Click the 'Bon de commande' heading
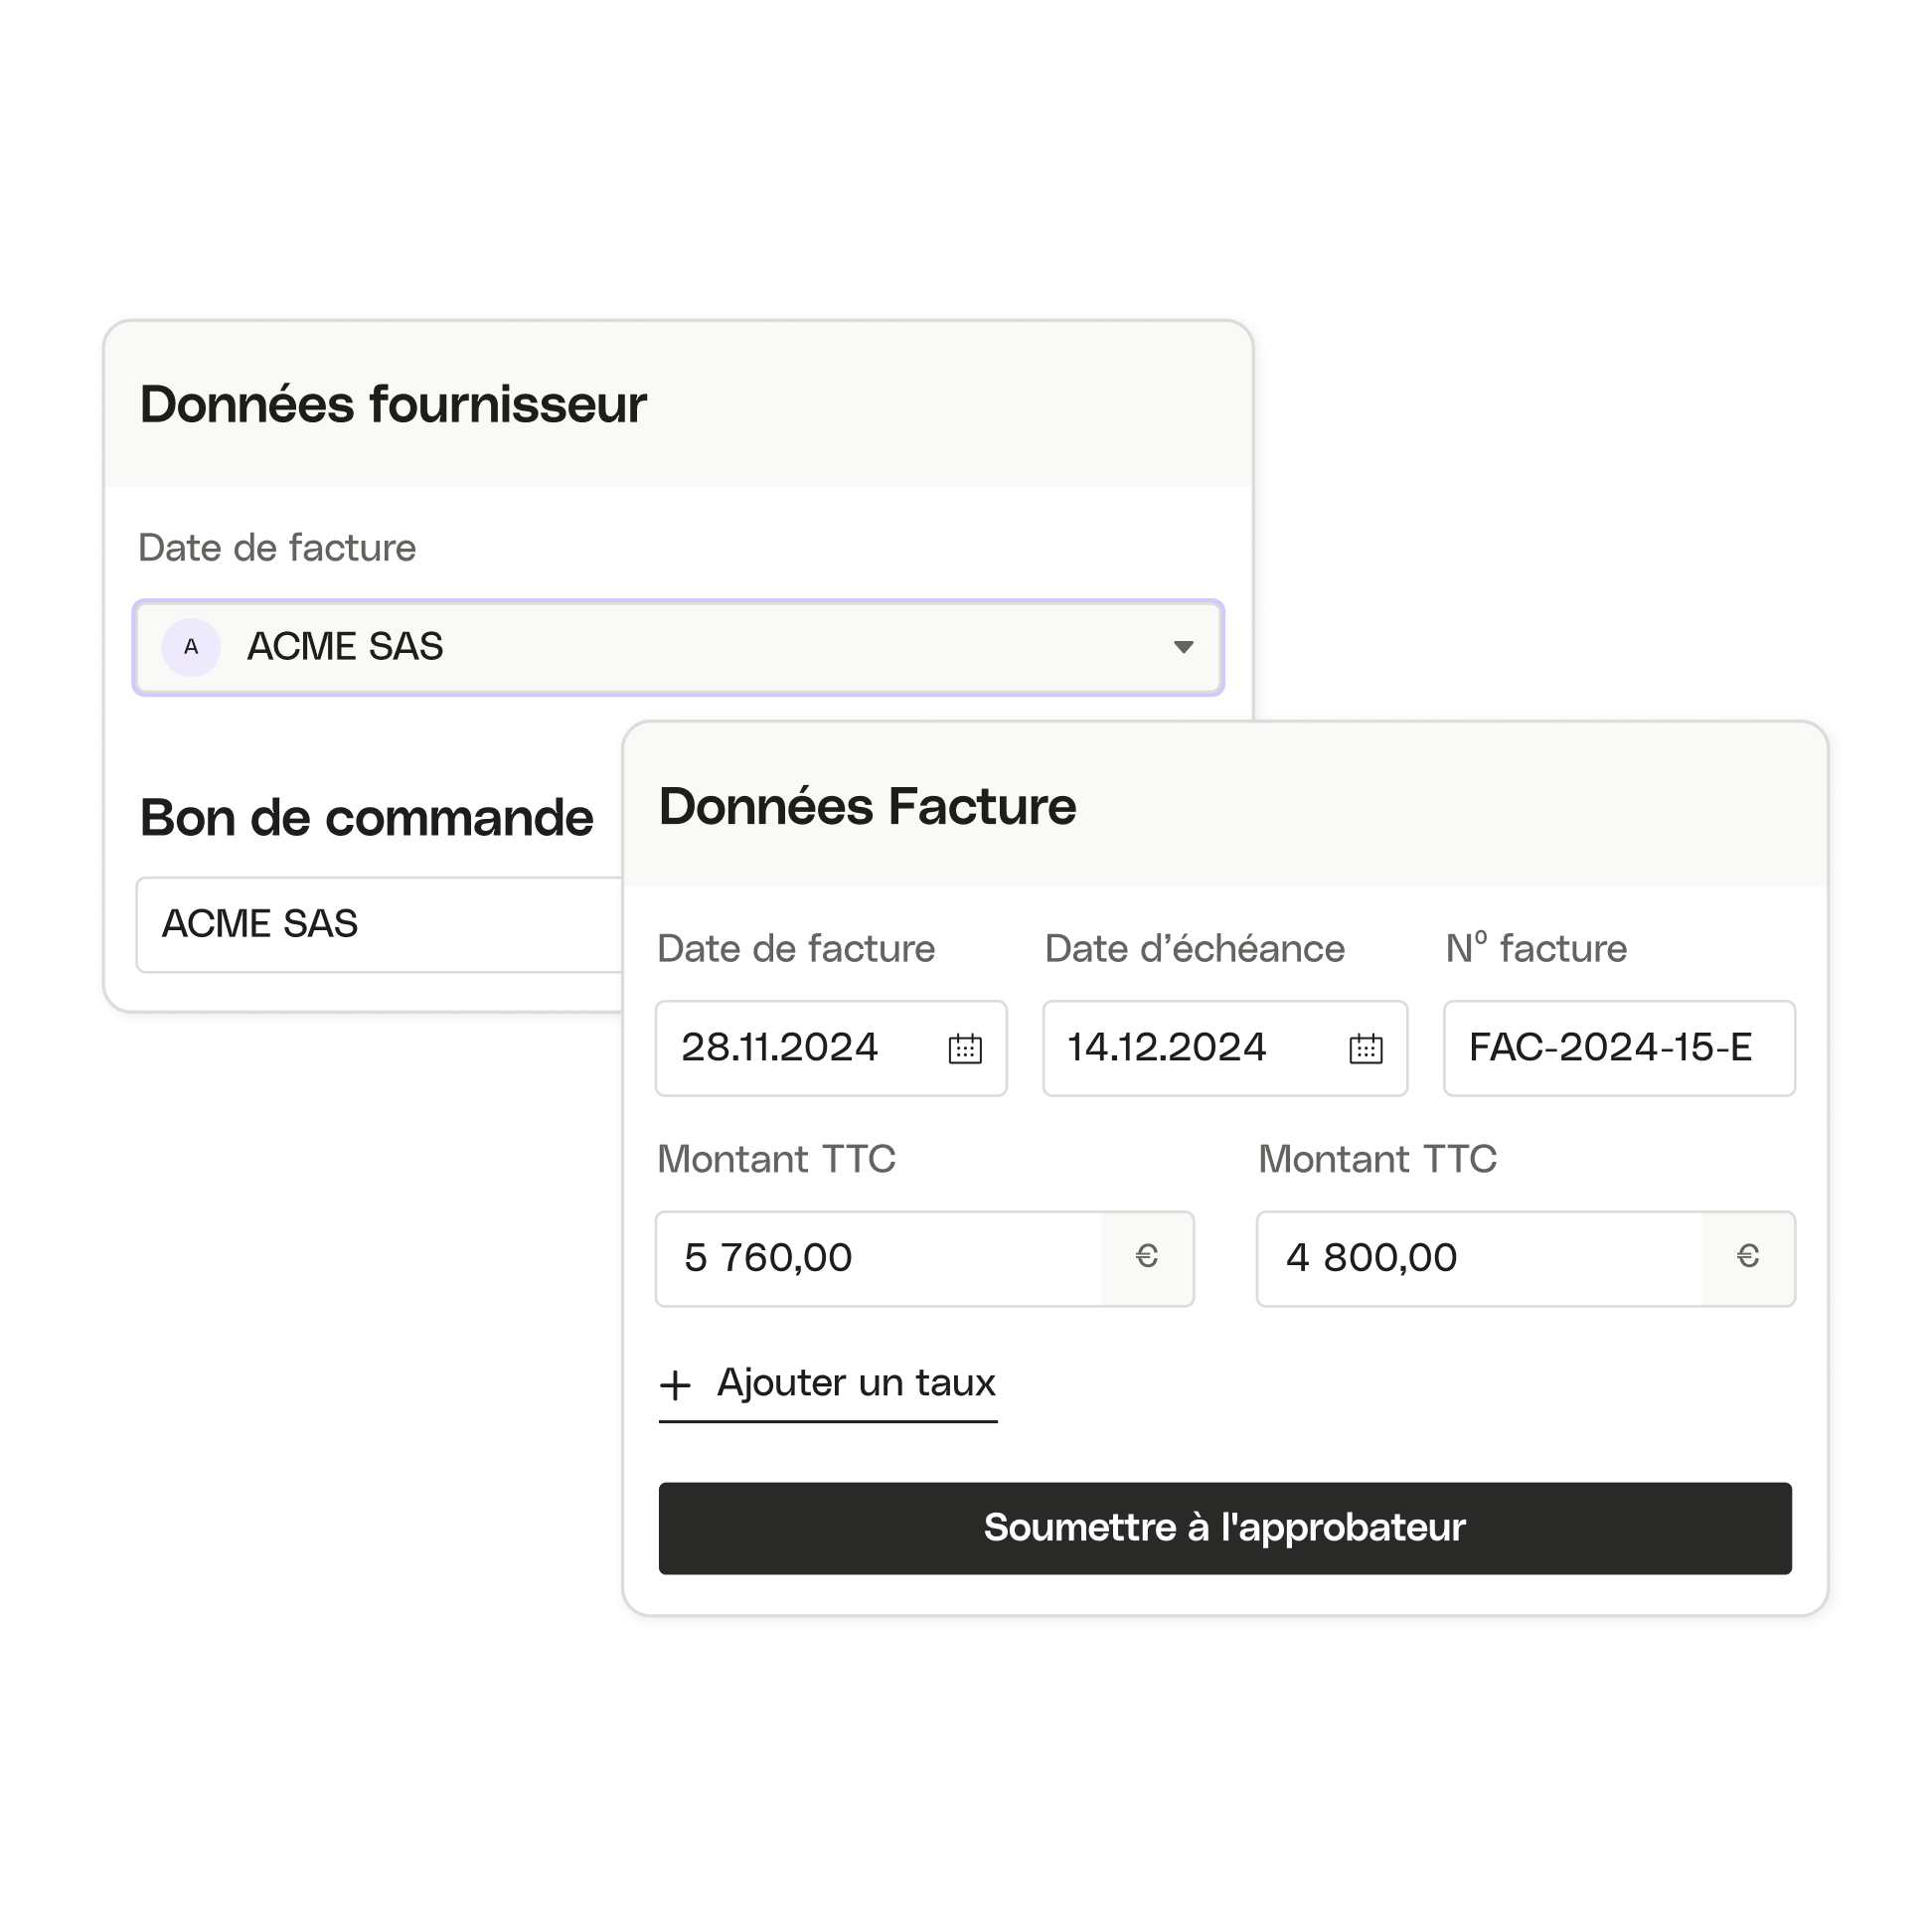Image resolution: width=1932 pixels, height=1932 pixels. coord(366,817)
